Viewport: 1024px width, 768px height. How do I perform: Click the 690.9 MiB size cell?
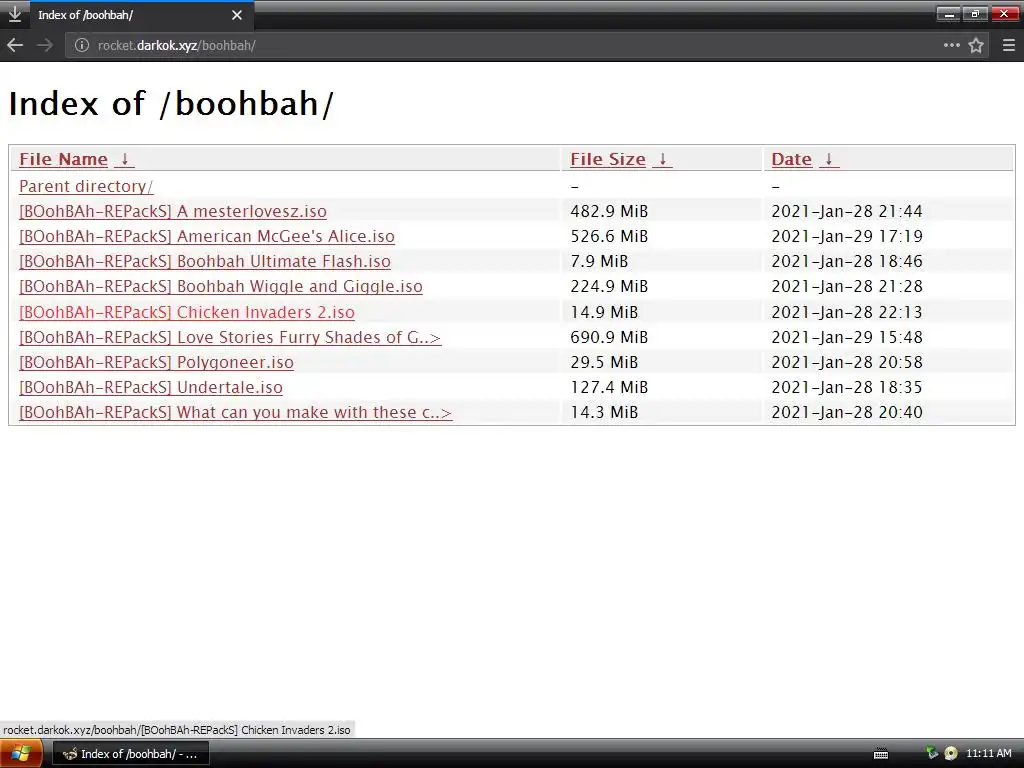click(609, 337)
